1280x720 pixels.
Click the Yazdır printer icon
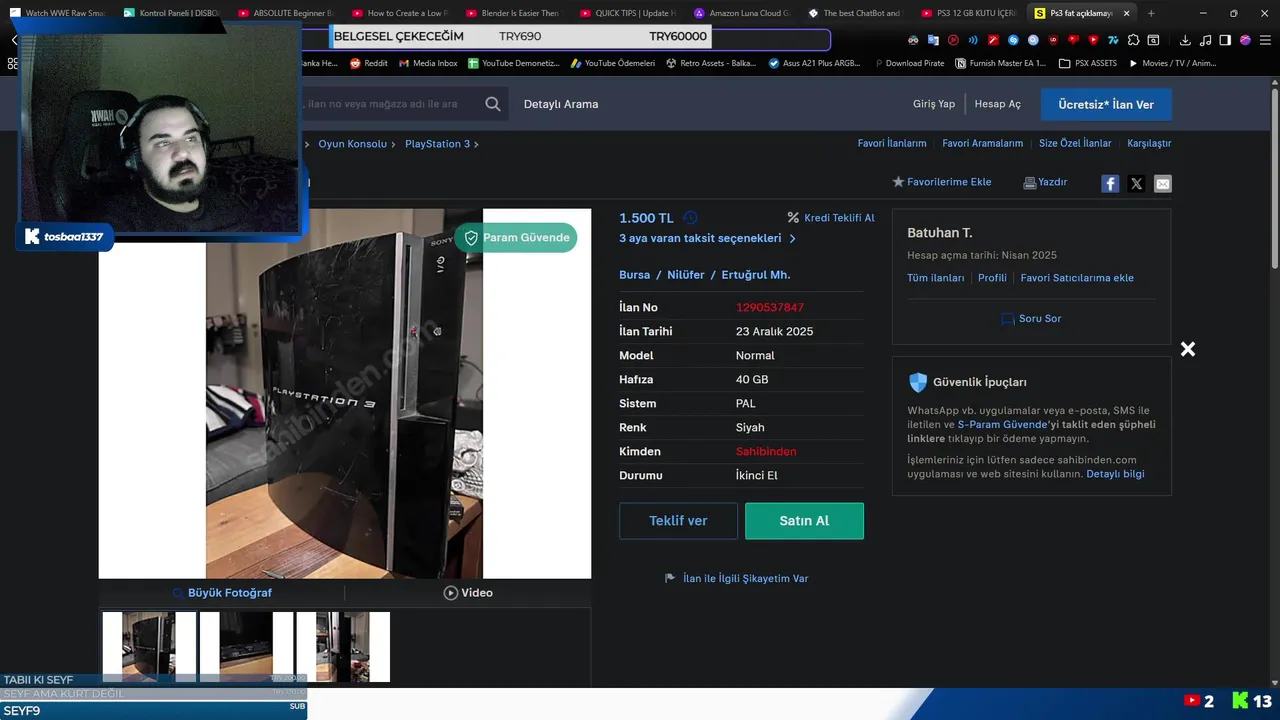click(x=1030, y=182)
